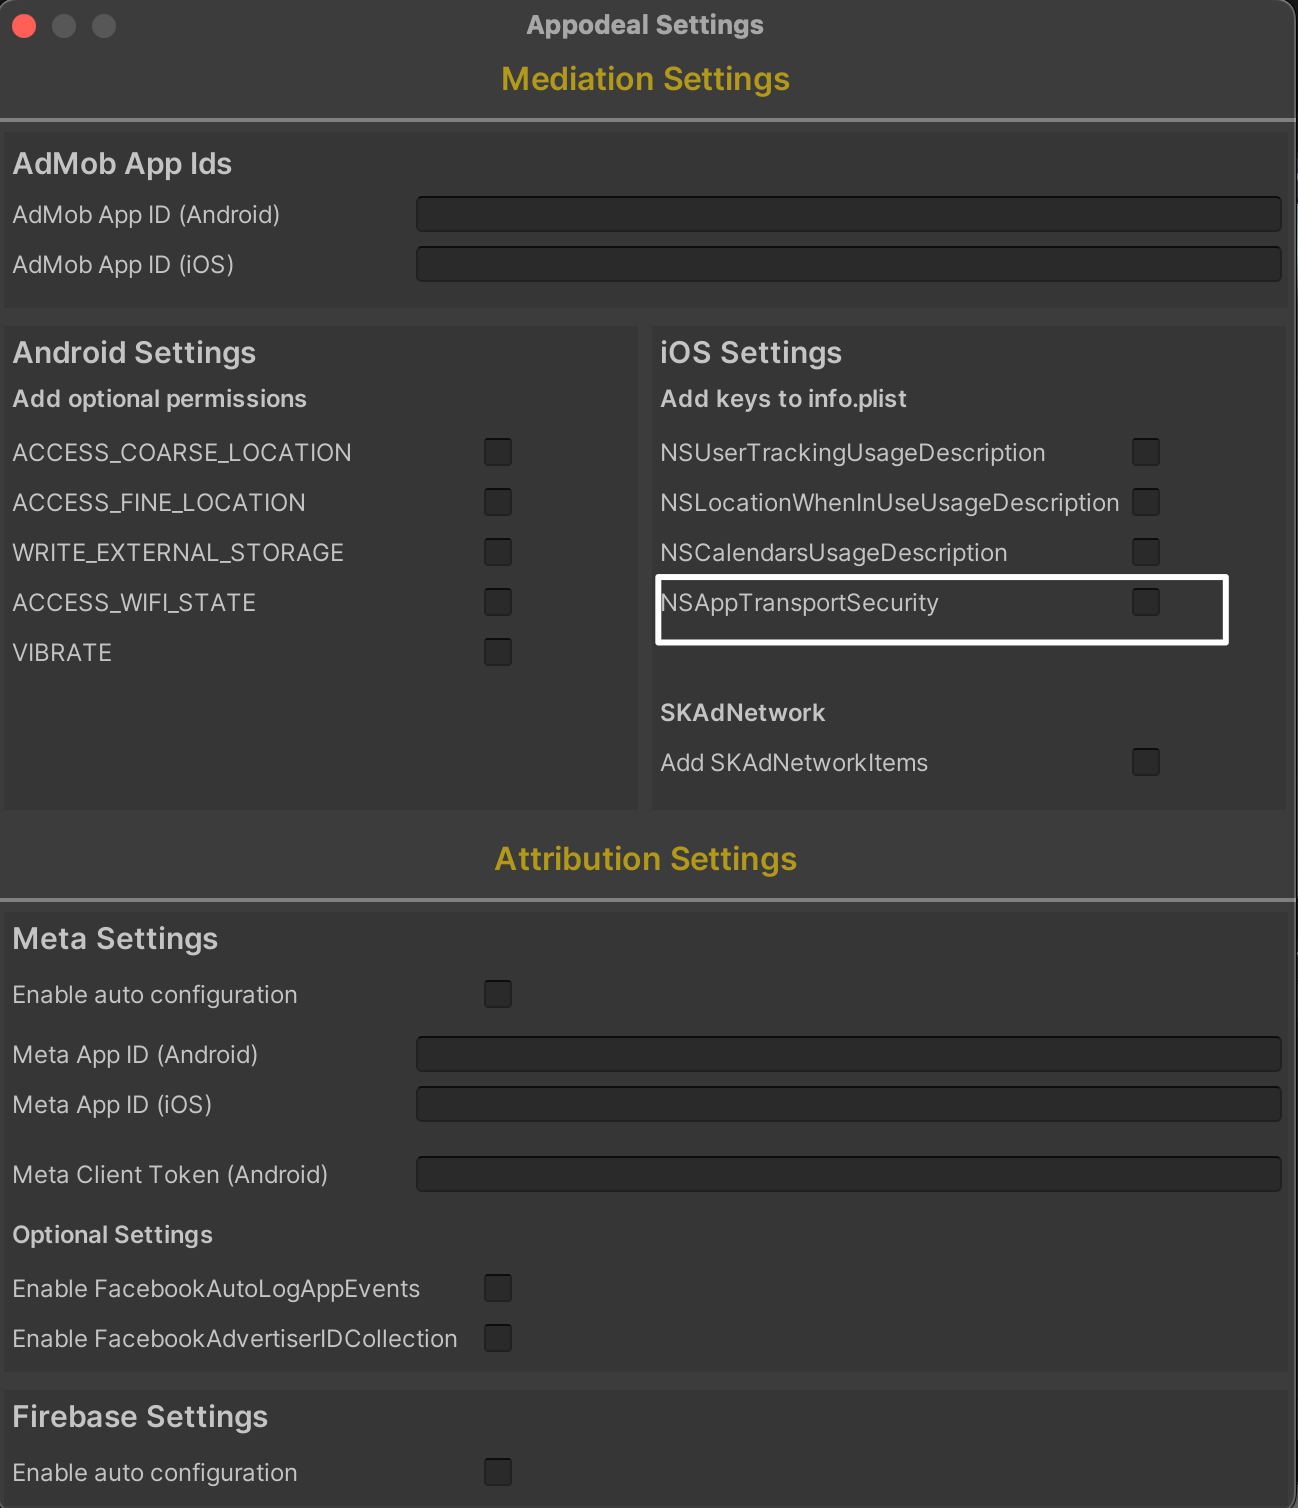Select the Meta App ID (iOS) field
The image size is (1298, 1508).
(848, 1104)
